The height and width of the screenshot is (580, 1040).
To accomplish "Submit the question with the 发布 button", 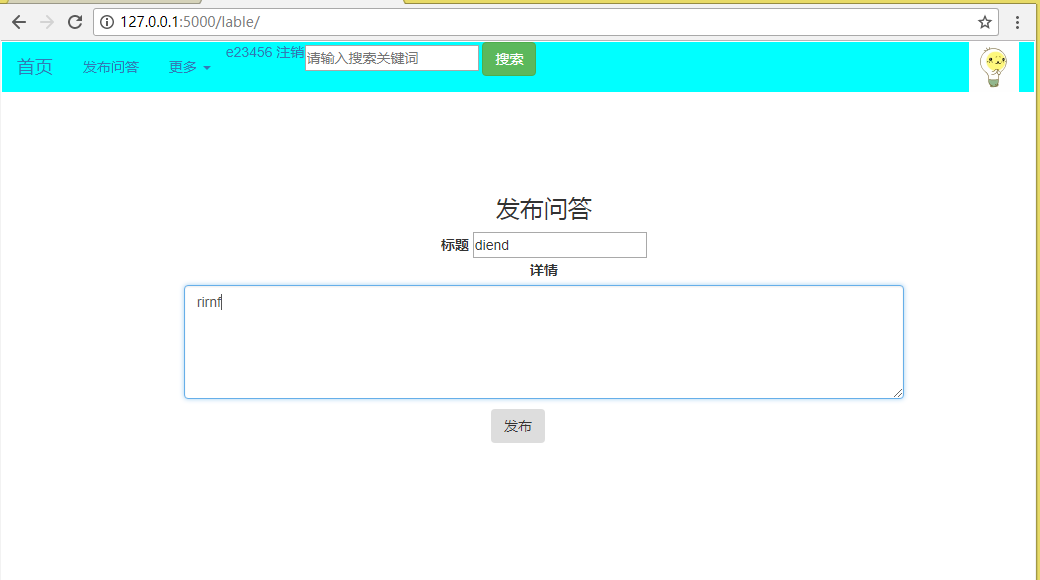I will click(x=518, y=426).
